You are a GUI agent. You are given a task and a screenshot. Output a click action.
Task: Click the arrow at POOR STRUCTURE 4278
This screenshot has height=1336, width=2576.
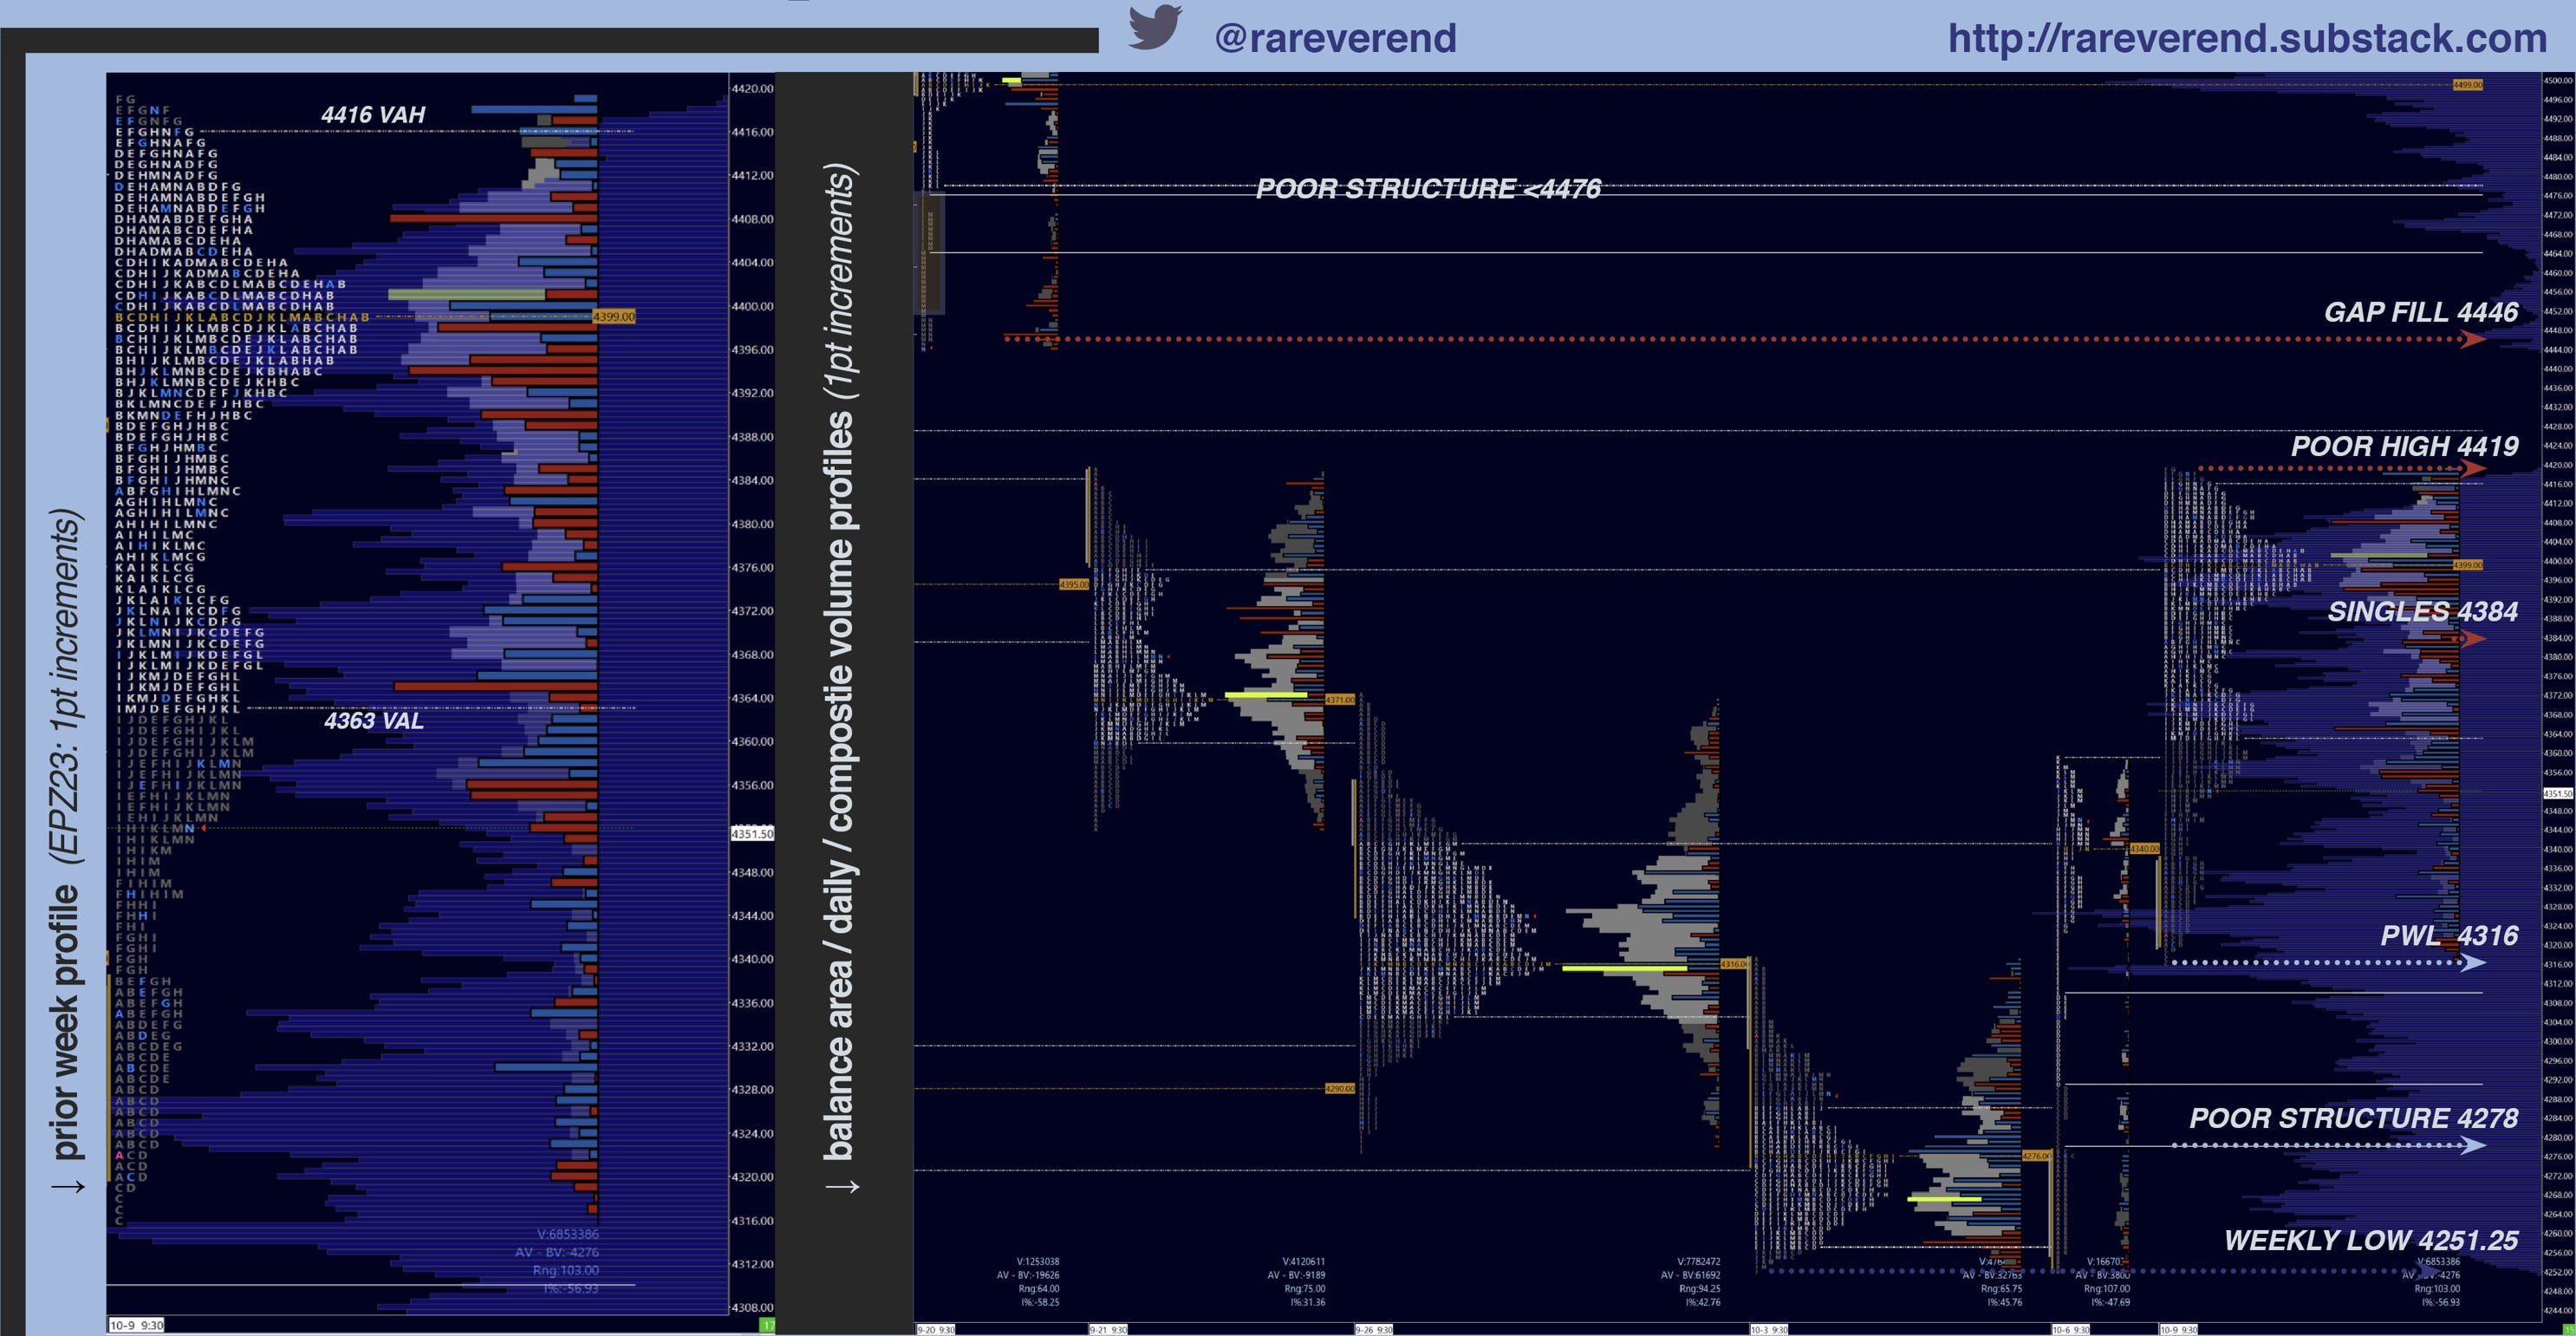[2472, 1145]
